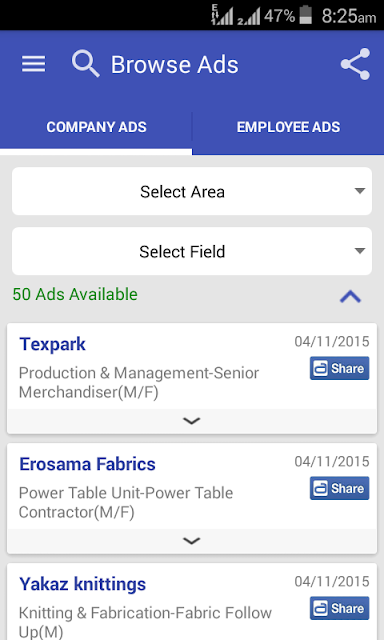Image resolution: width=384 pixels, height=640 pixels.
Task: Tap the 50 Ads Available label
Action: tap(75, 294)
